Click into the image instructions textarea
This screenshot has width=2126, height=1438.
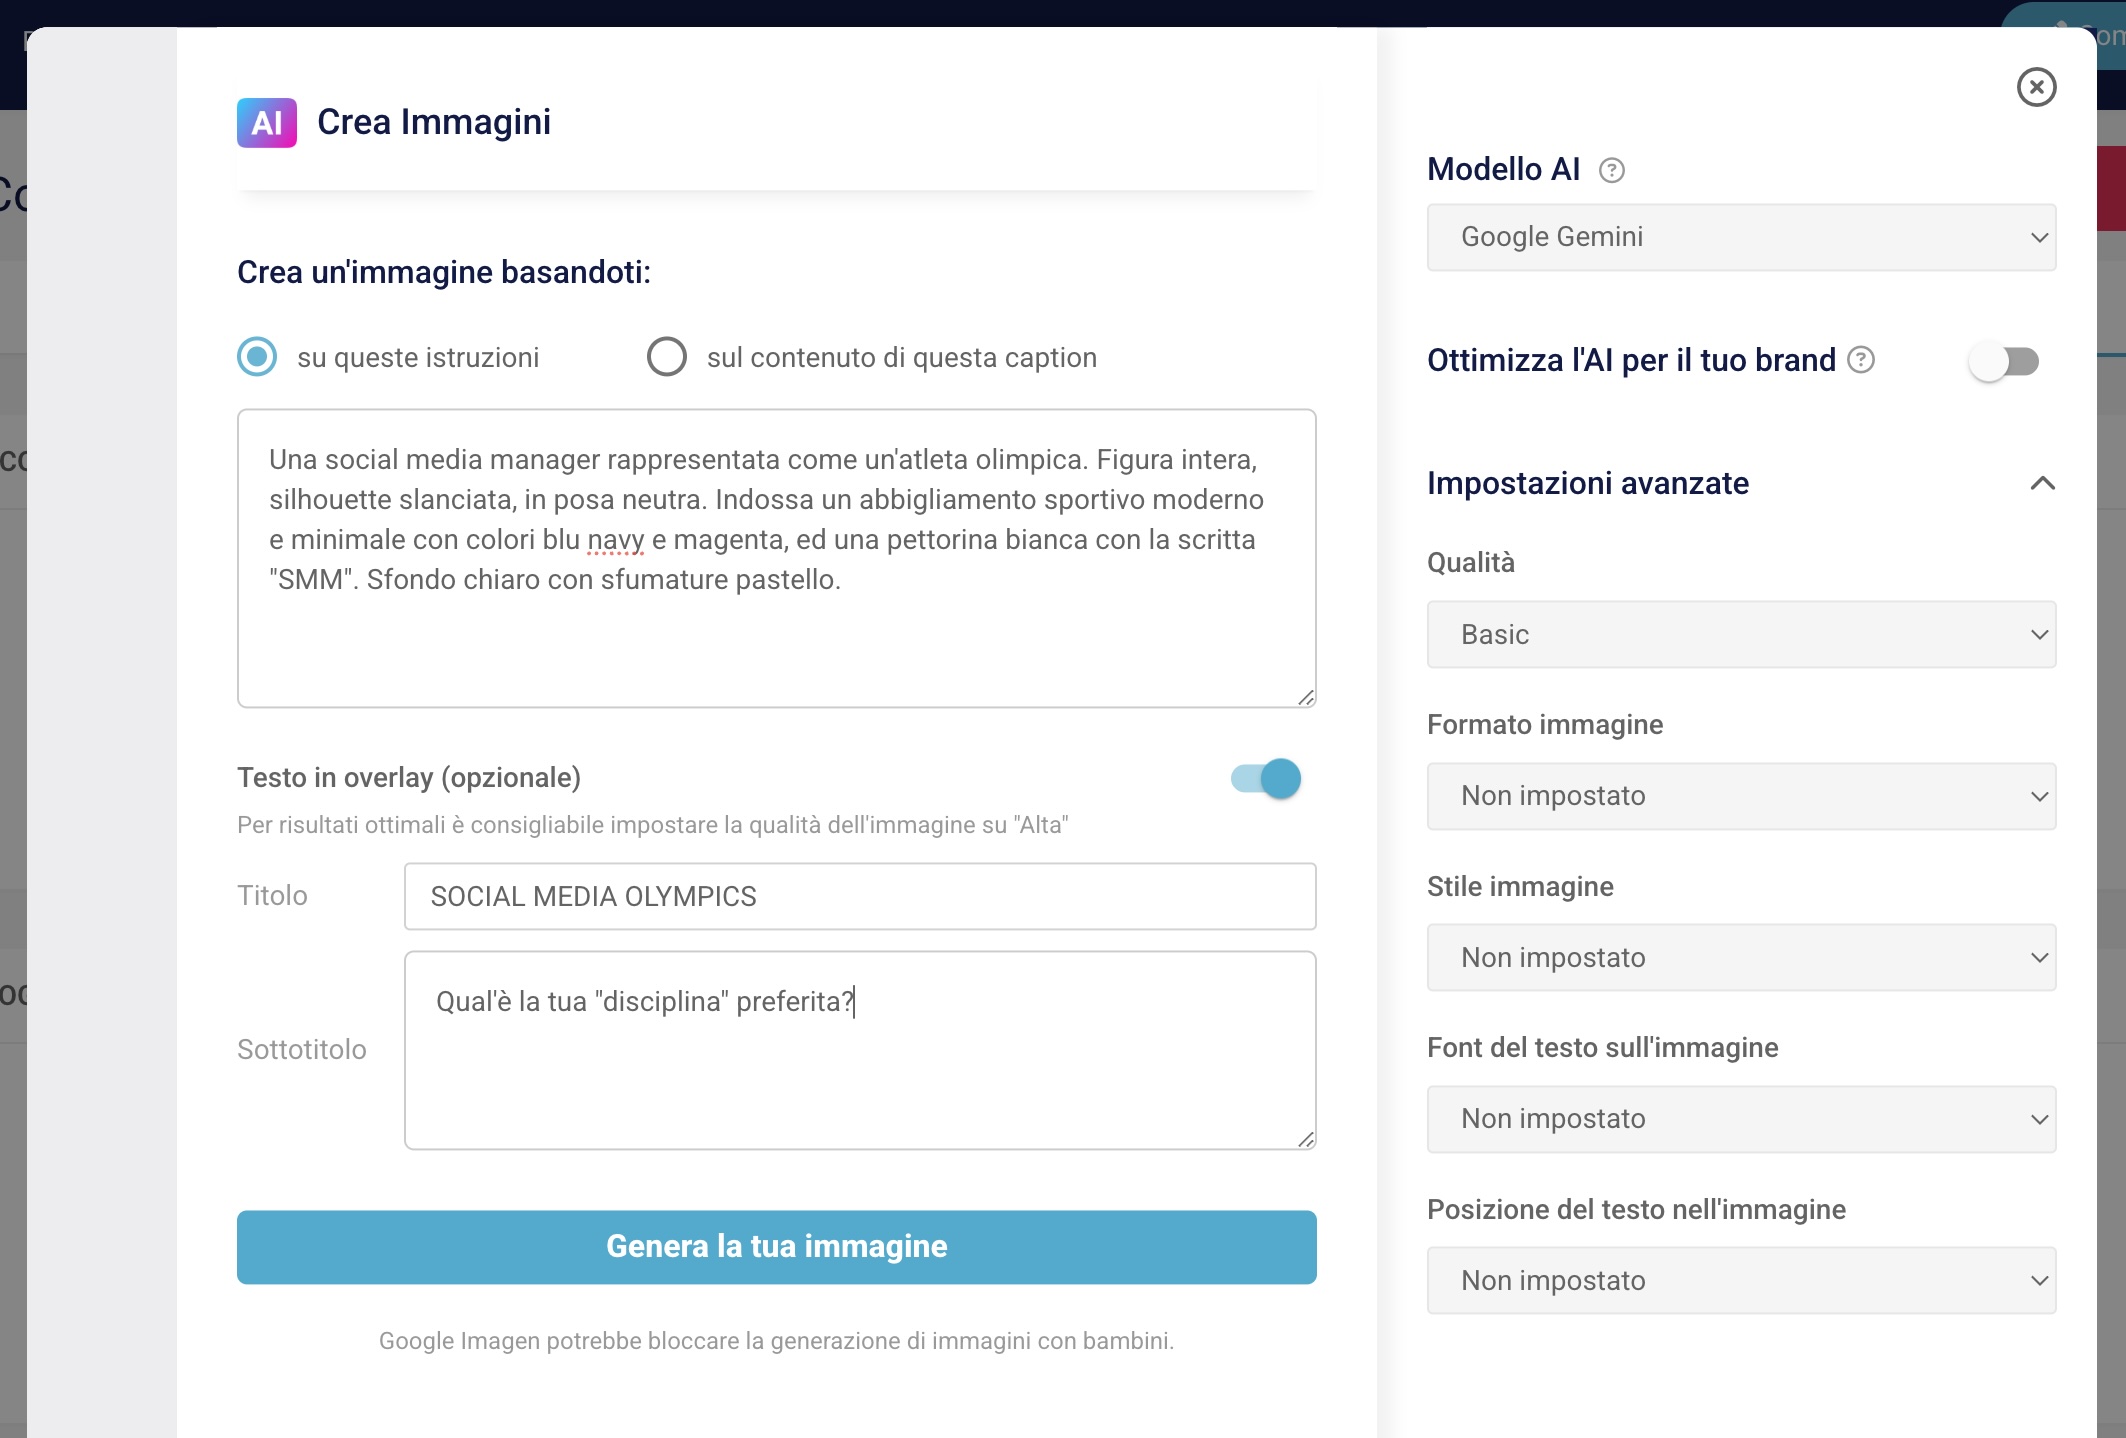[776, 640]
